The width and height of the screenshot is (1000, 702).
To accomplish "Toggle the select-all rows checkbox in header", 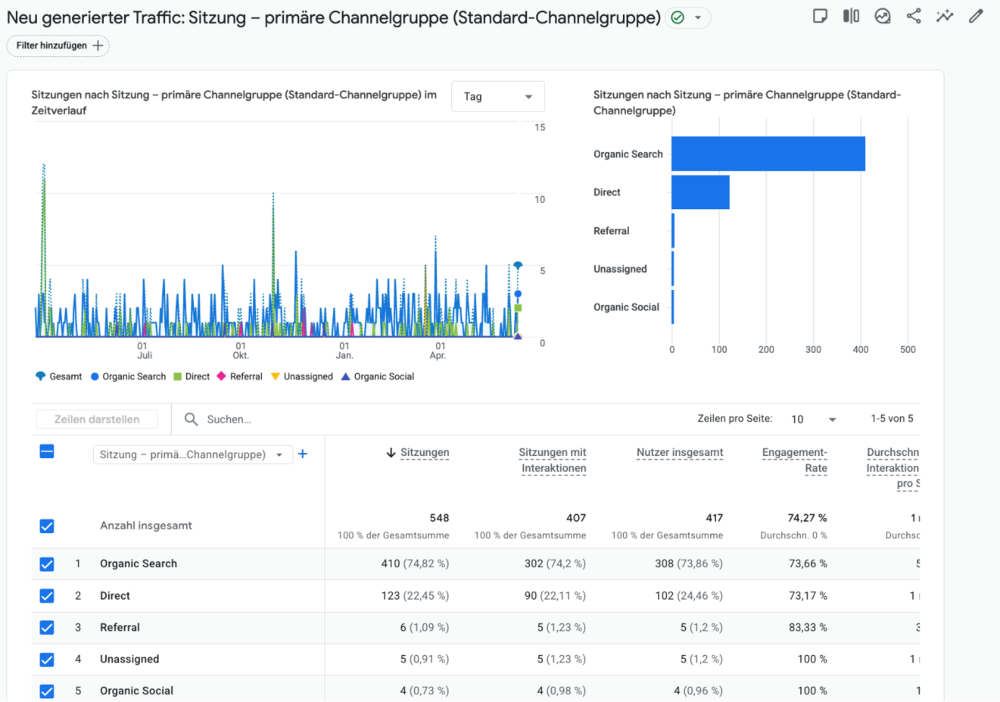I will [47, 452].
